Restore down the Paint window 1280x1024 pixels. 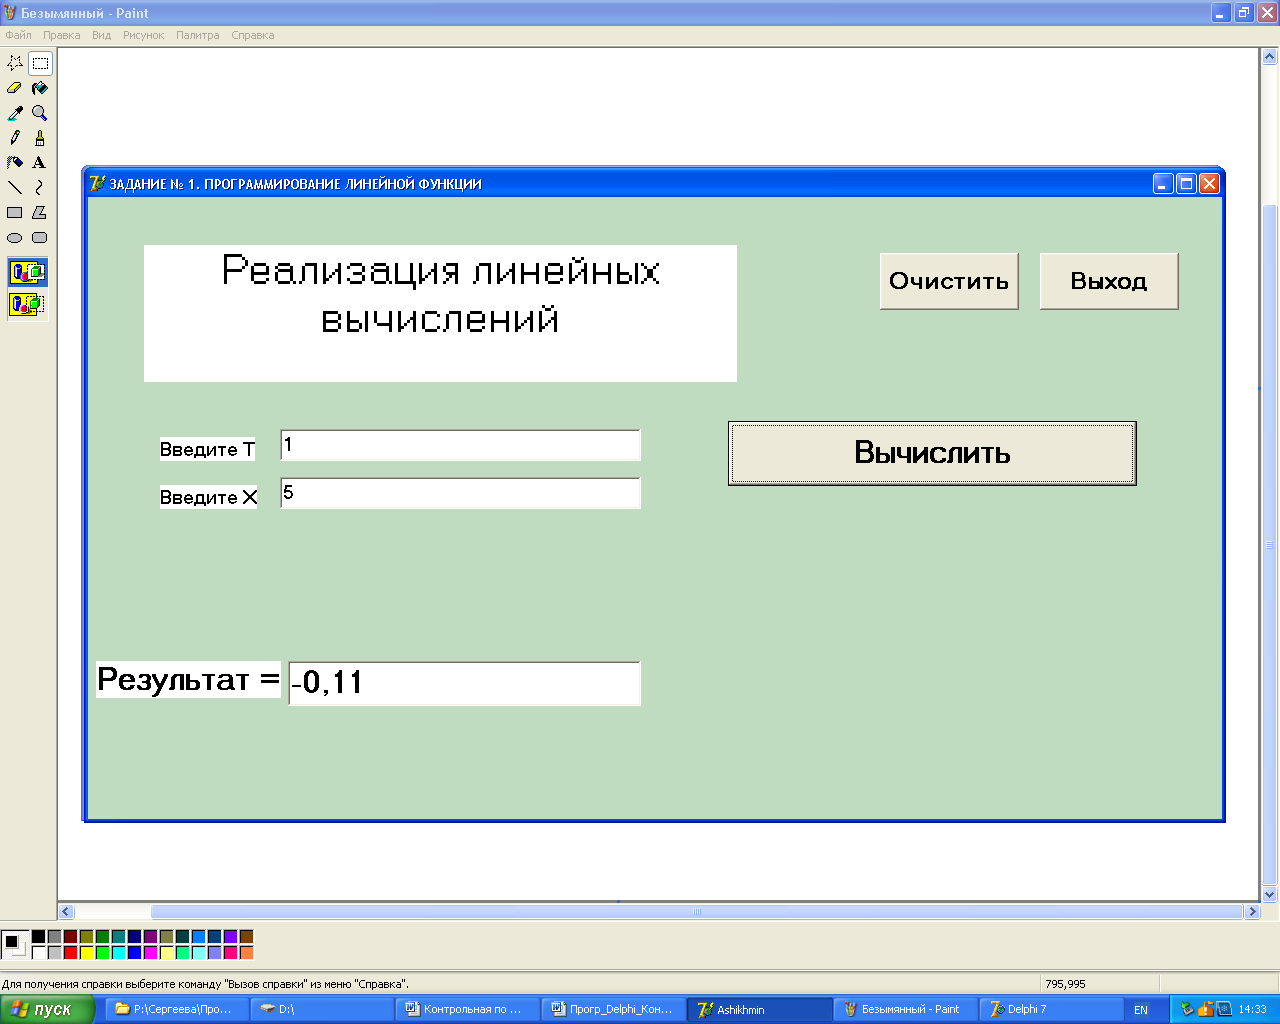[x=1244, y=13]
